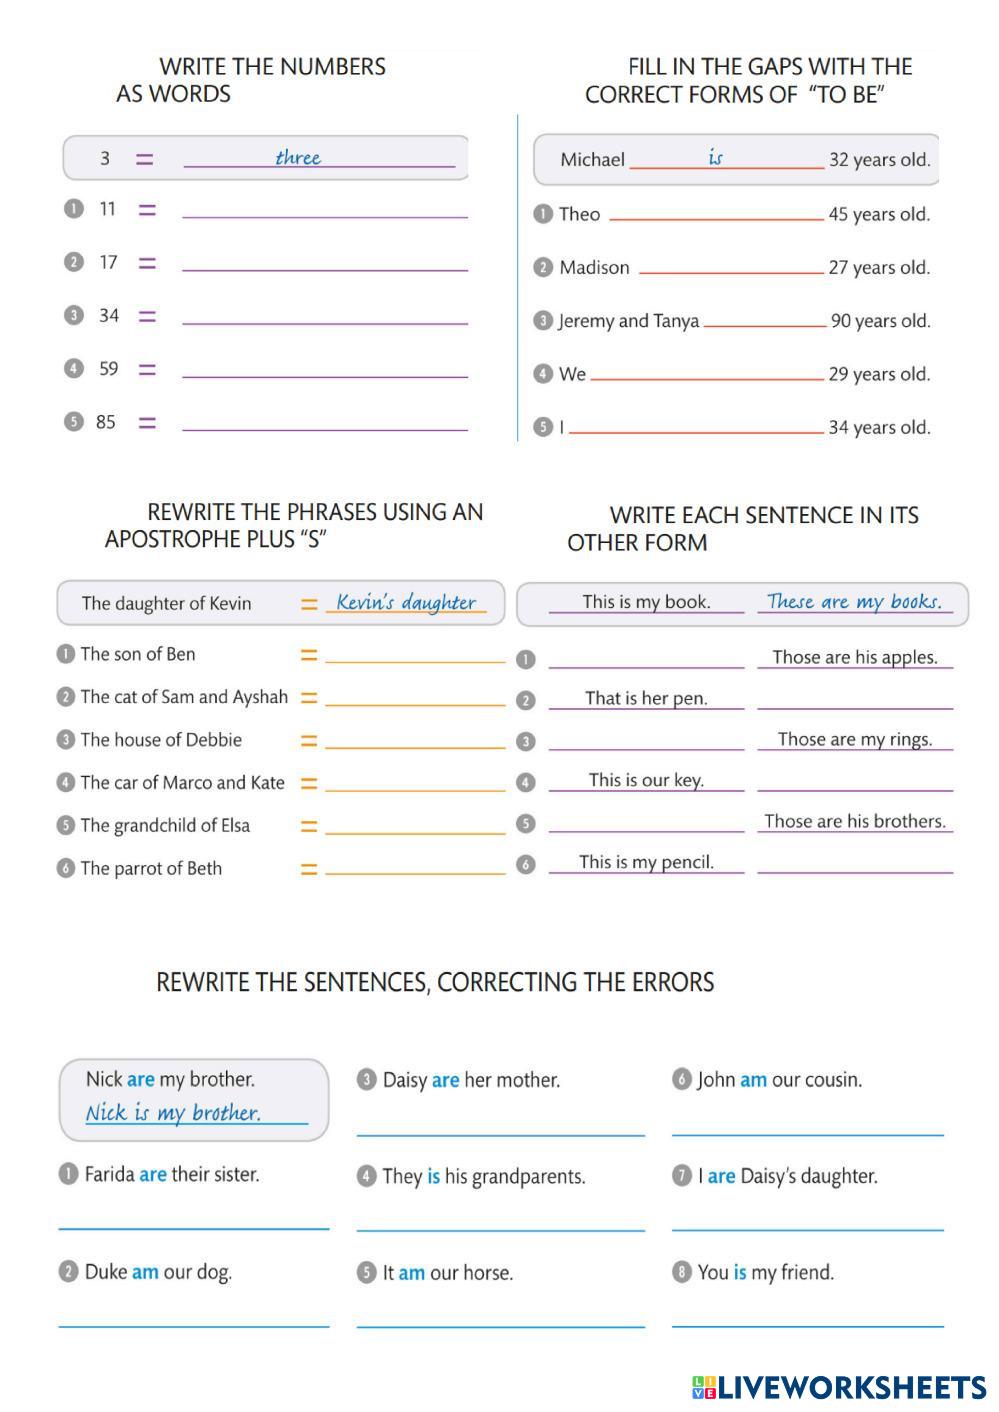Click the line under 'Daisy are her mother.'
Image resolution: width=999 pixels, height=1412 pixels.
tap(500, 1125)
